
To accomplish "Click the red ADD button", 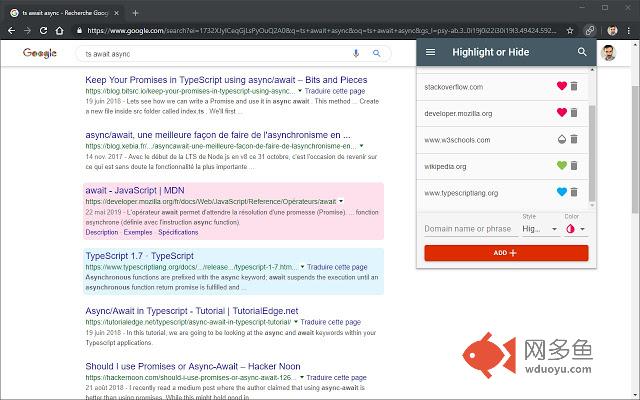I will [506, 253].
